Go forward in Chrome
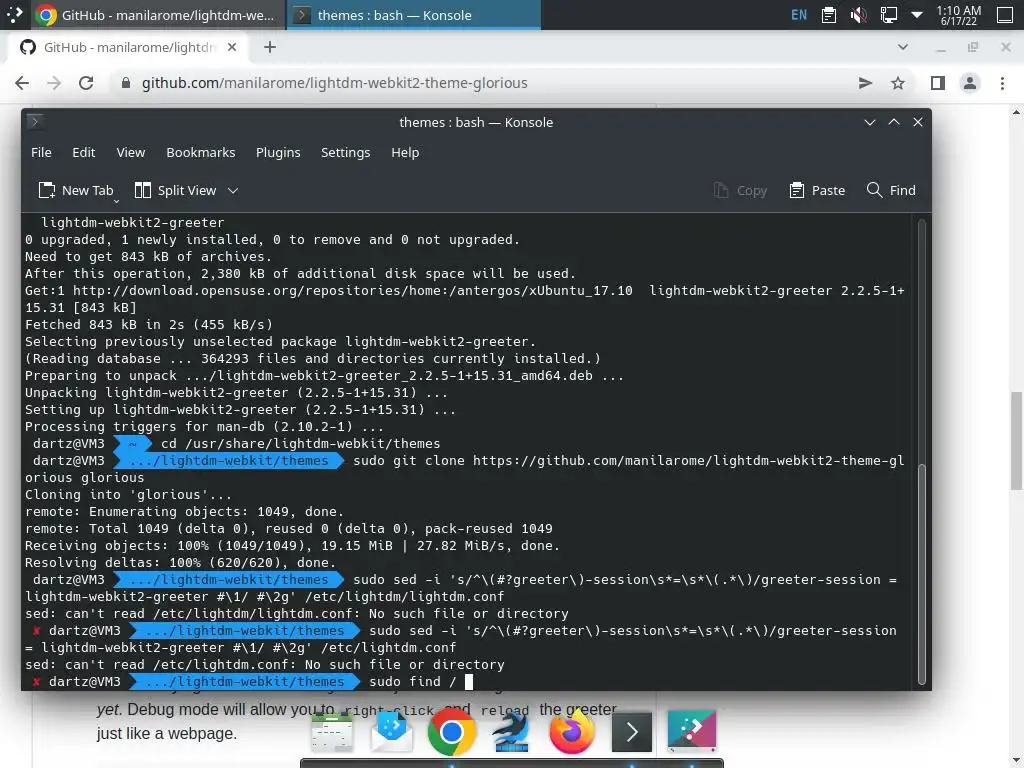 click(54, 83)
